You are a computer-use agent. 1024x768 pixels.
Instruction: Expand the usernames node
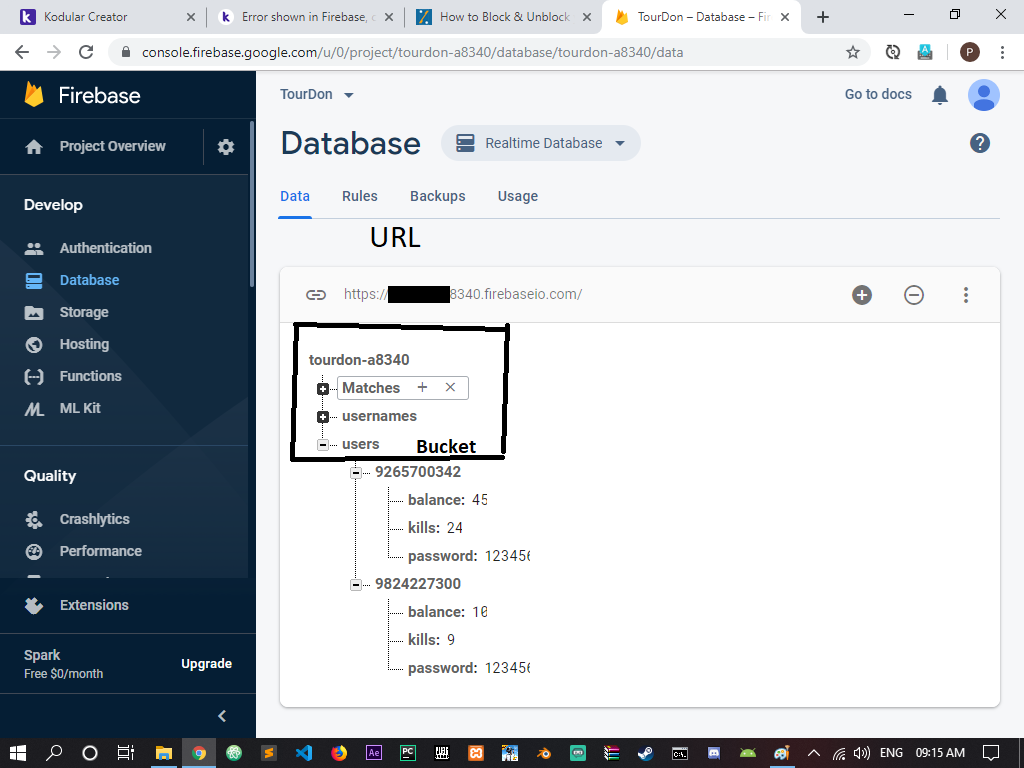pyautogui.click(x=323, y=417)
